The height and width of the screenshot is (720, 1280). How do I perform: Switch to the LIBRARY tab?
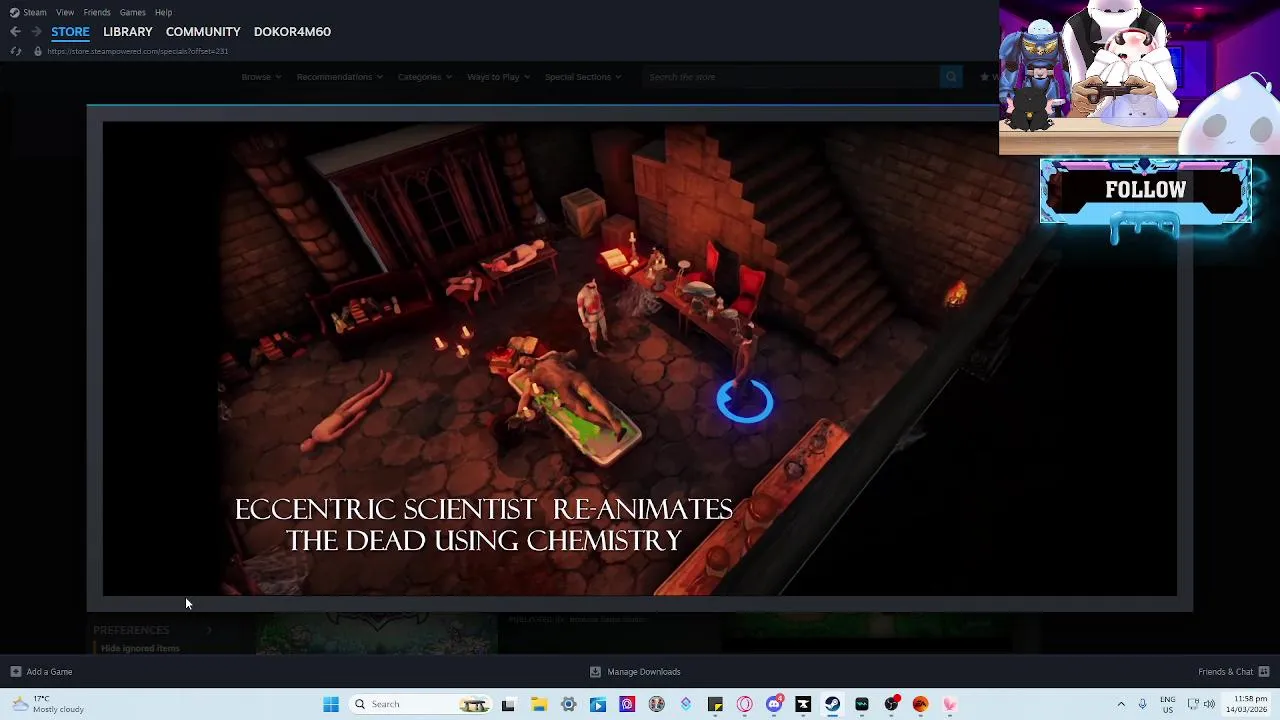(128, 32)
